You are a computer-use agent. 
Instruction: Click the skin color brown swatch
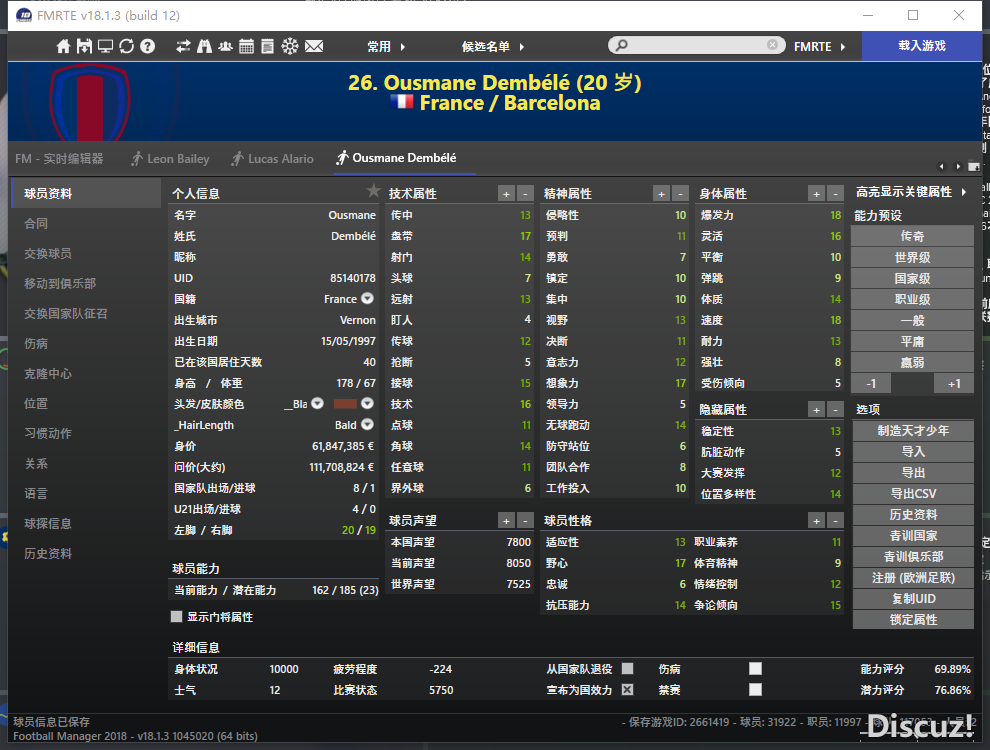pos(345,403)
